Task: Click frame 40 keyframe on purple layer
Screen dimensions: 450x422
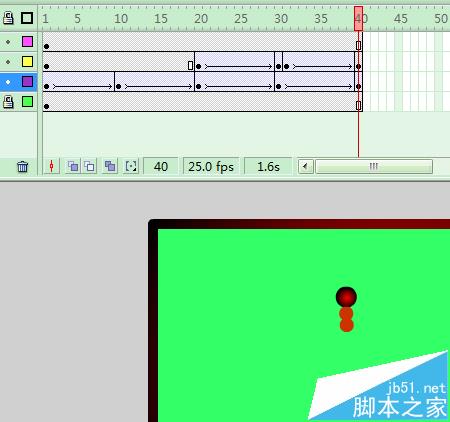Action: click(x=358, y=86)
